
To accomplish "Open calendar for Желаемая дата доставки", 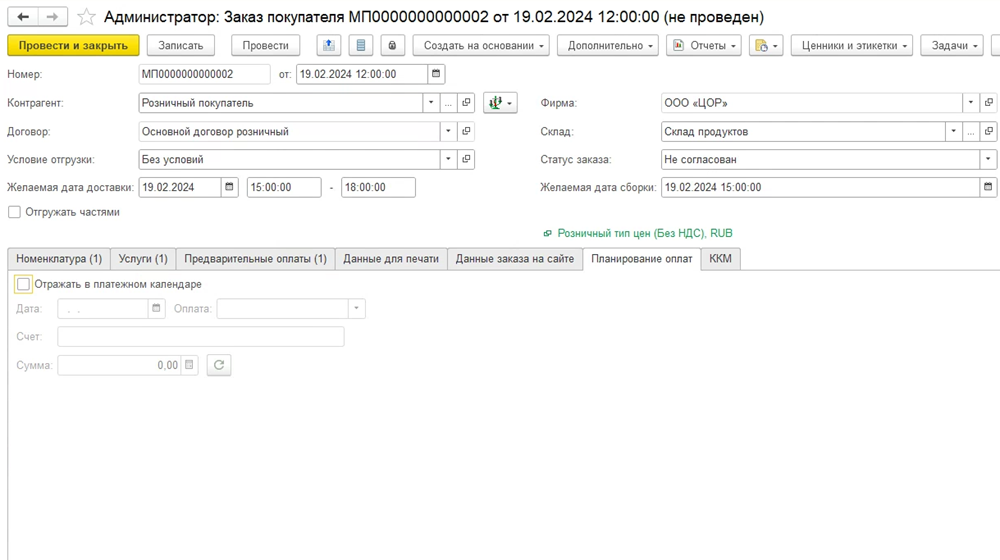I will click(229, 187).
